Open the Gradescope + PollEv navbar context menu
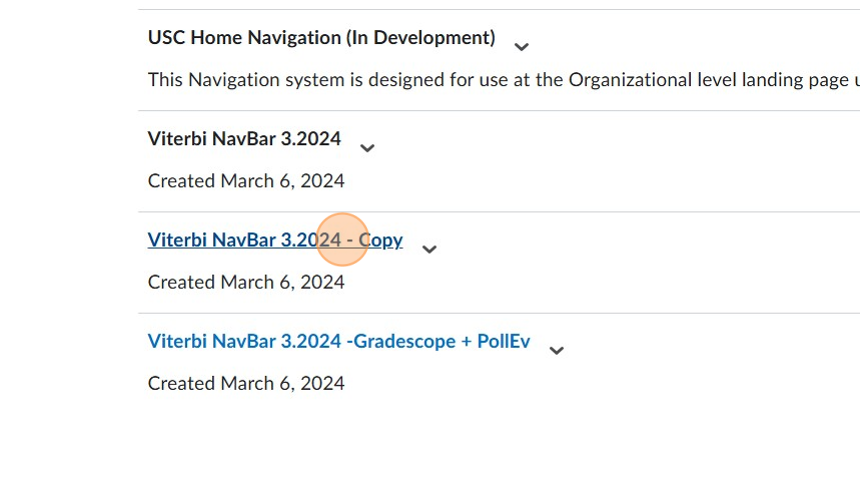The width and height of the screenshot is (860, 482). [x=557, y=350]
